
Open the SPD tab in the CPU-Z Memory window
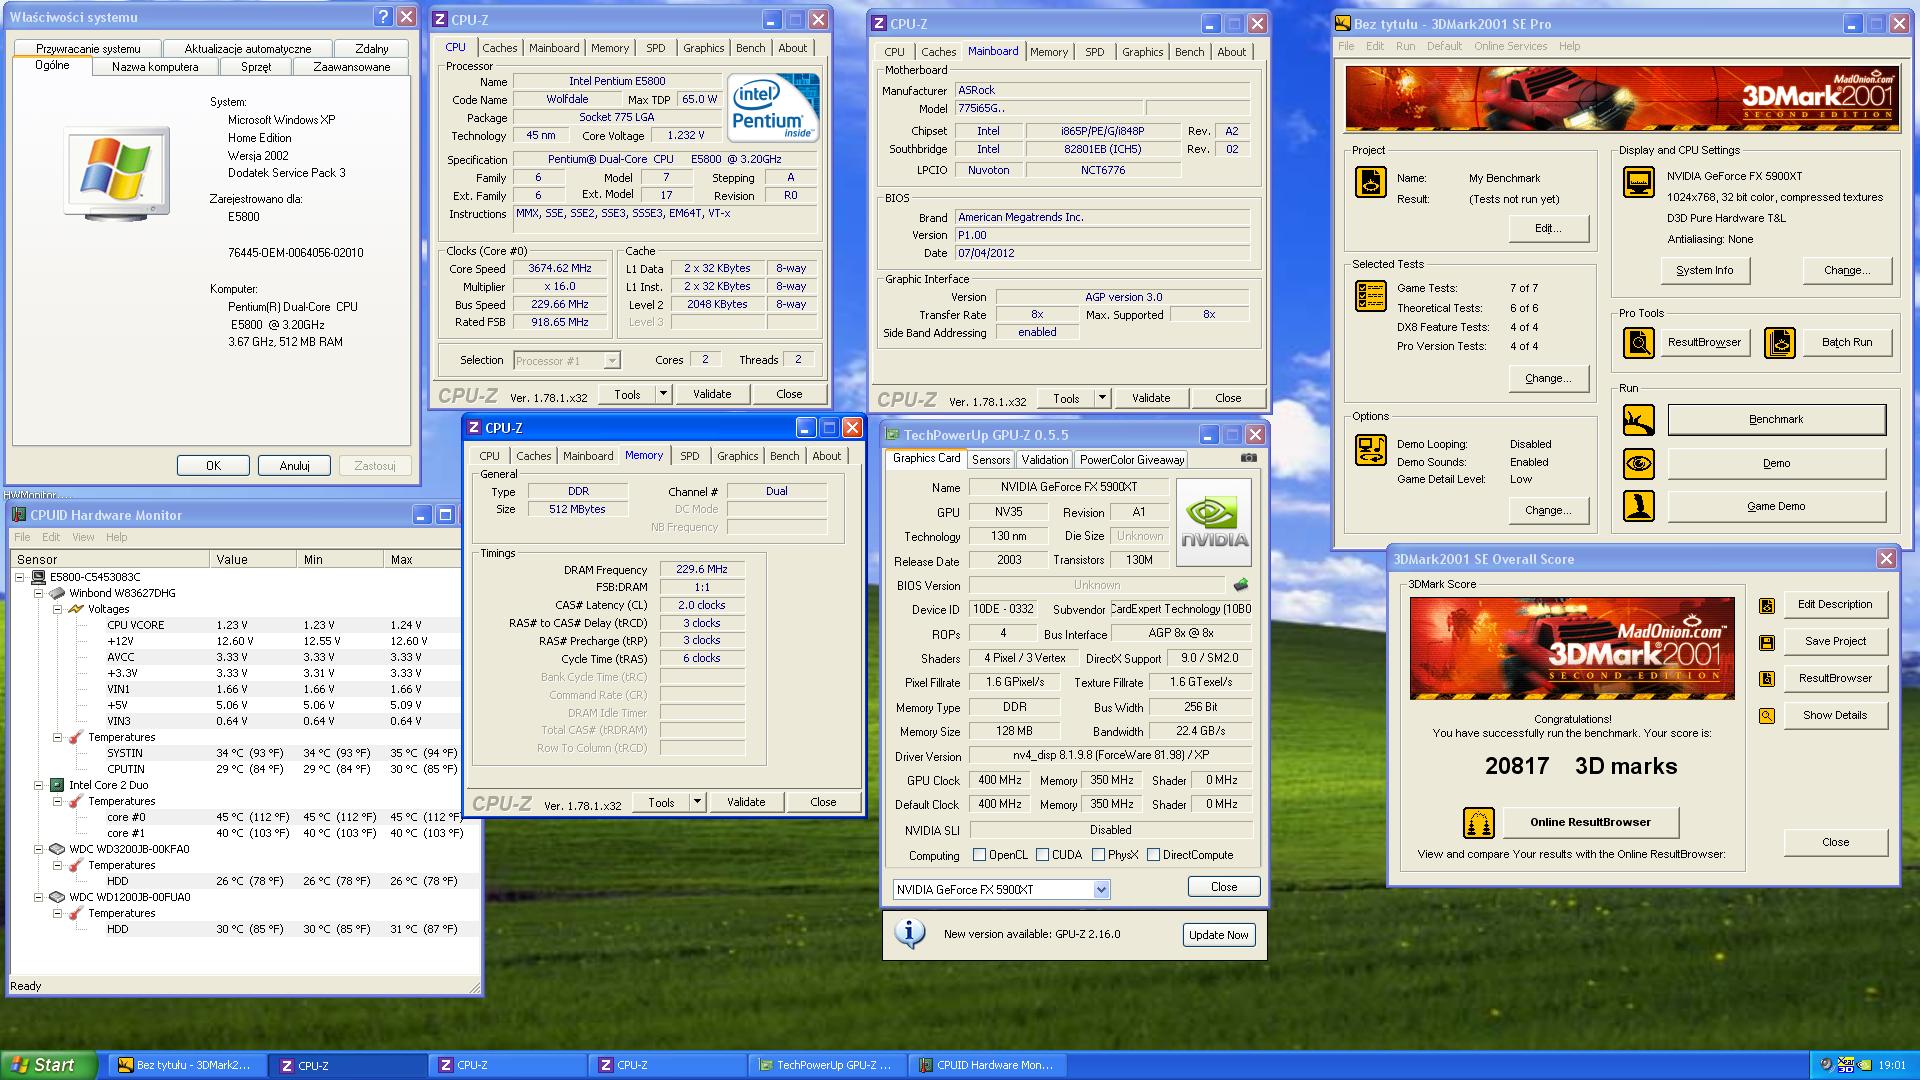[x=690, y=456]
